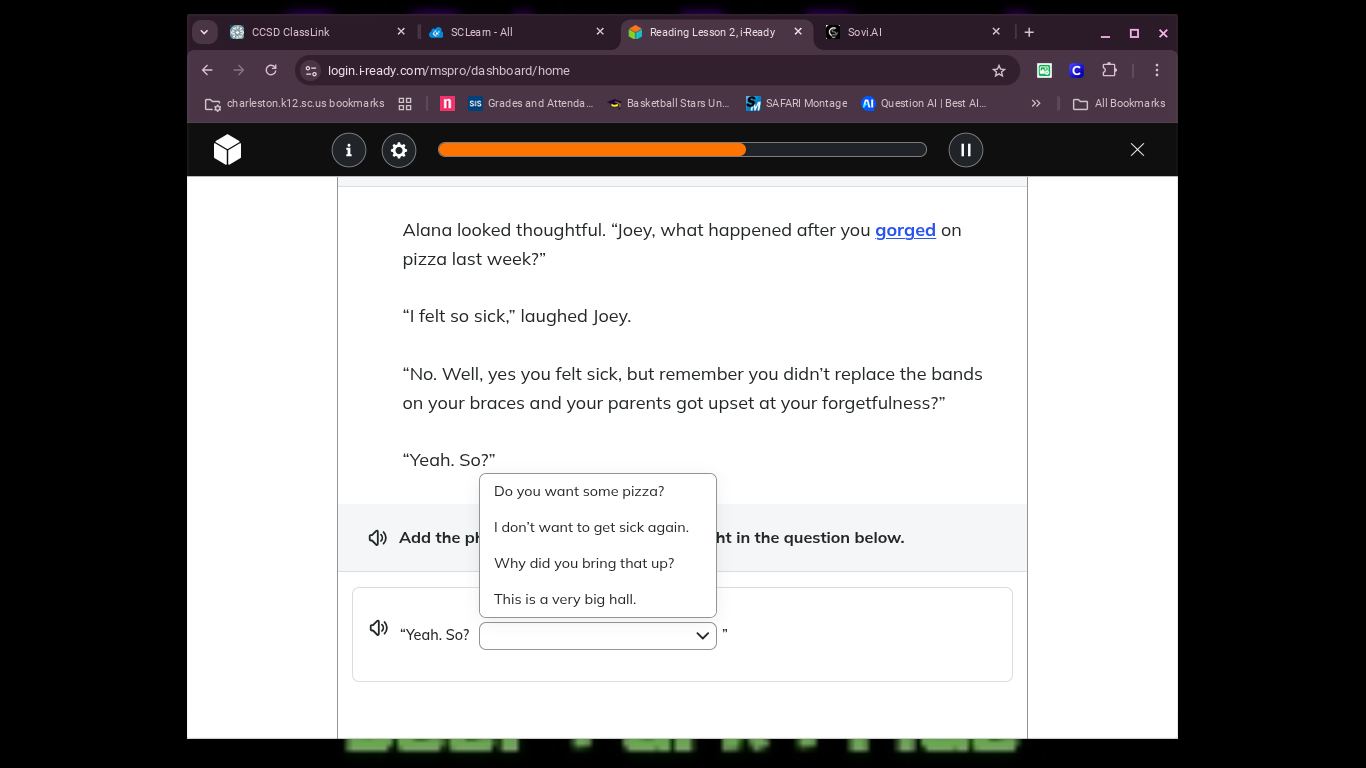
Task: Collapse the answer dropdown arrow
Action: coord(702,636)
